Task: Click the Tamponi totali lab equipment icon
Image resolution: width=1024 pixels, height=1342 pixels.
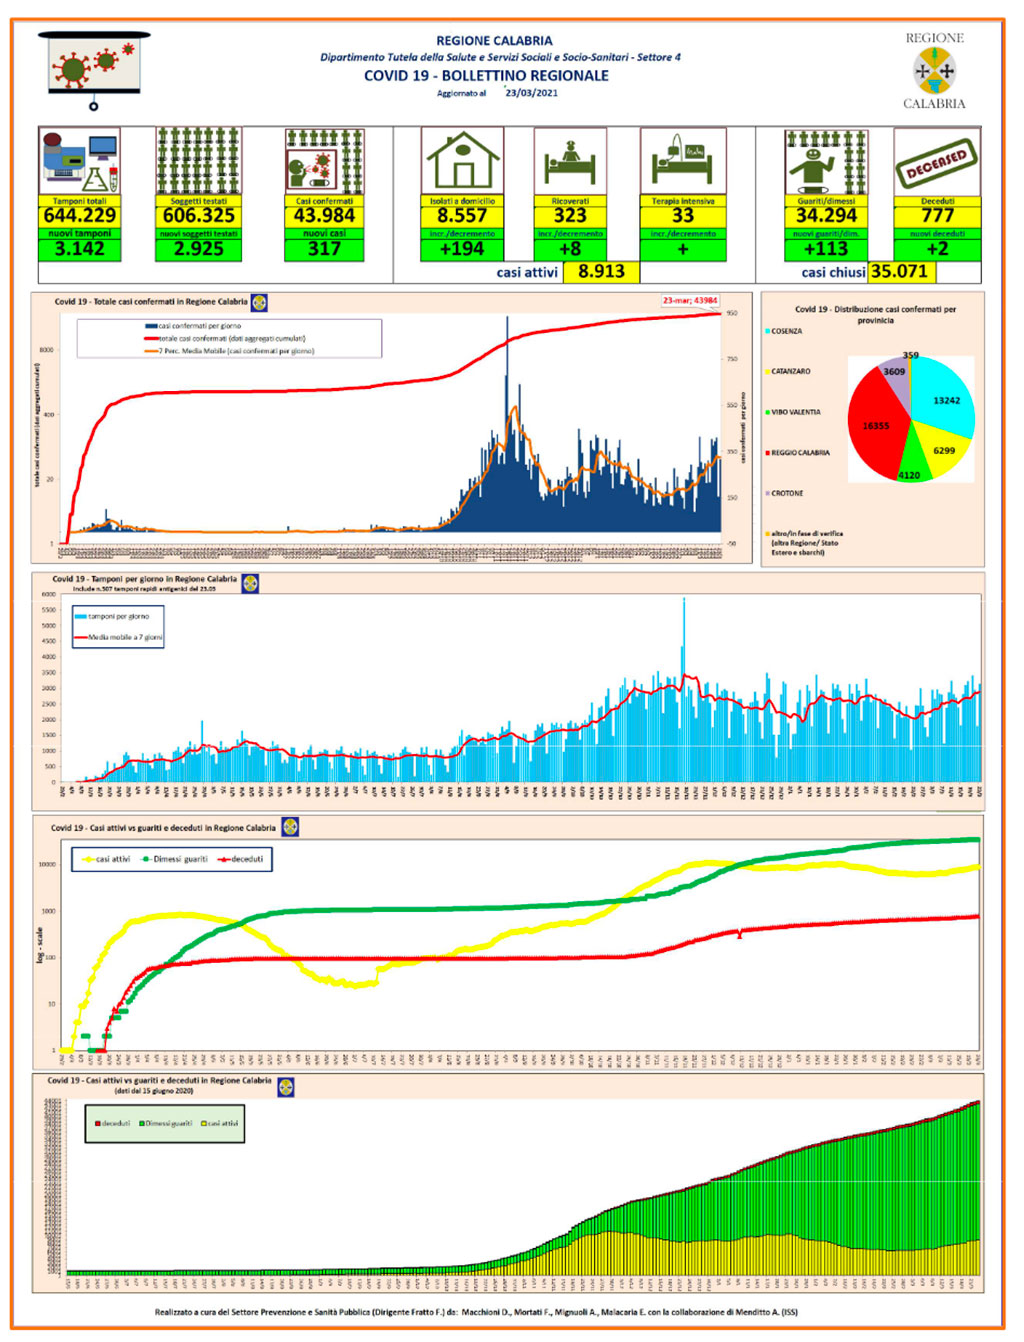Action: point(80,161)
